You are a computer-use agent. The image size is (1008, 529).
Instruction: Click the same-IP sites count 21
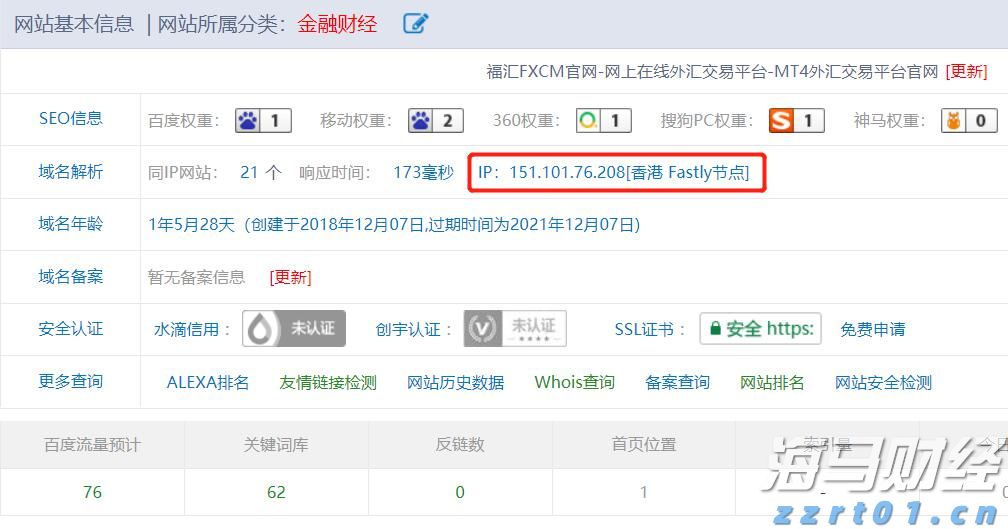tap(250, 172)
